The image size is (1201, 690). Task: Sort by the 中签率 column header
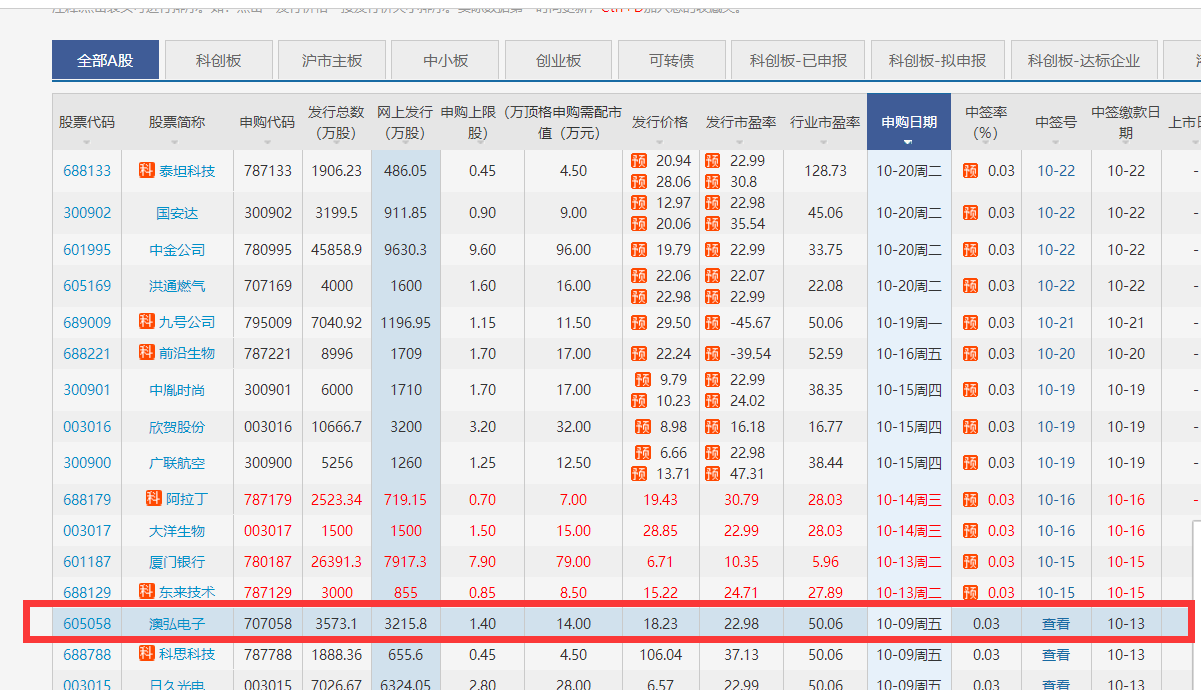click(986, 122)
